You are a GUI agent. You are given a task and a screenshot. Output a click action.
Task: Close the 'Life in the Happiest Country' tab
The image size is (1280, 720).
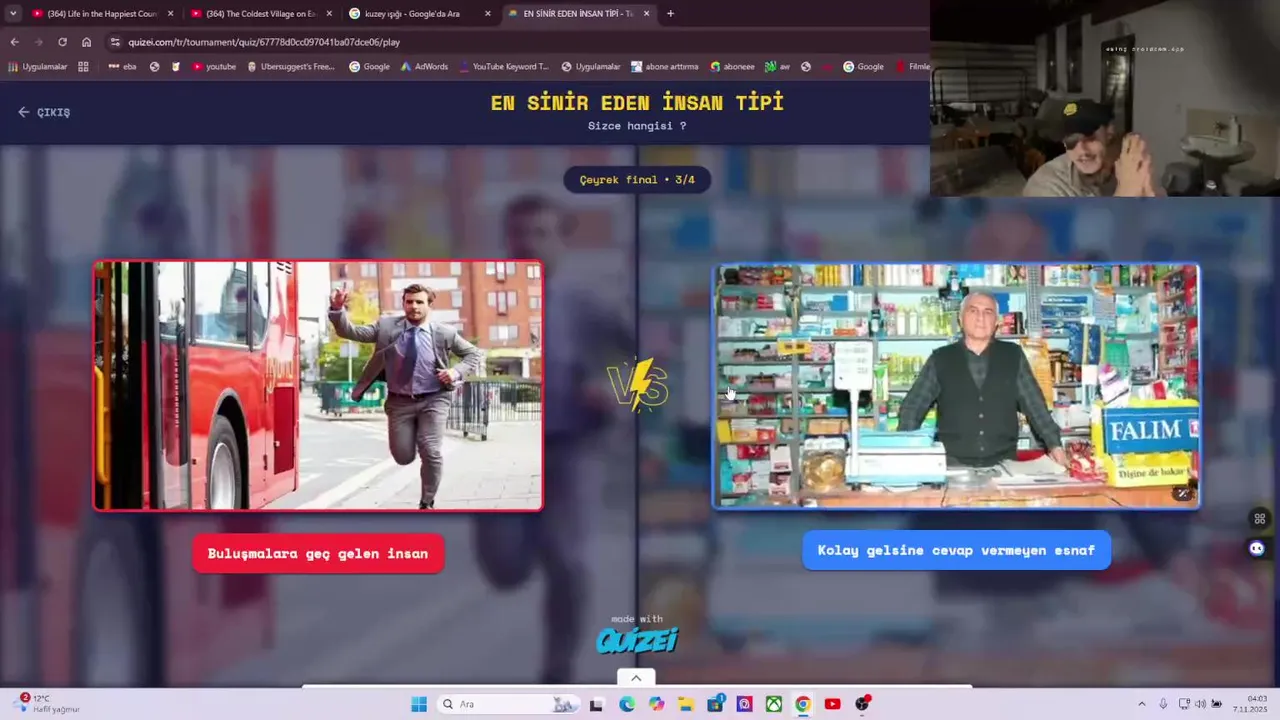pyautogui.click(x=170, y=14)
